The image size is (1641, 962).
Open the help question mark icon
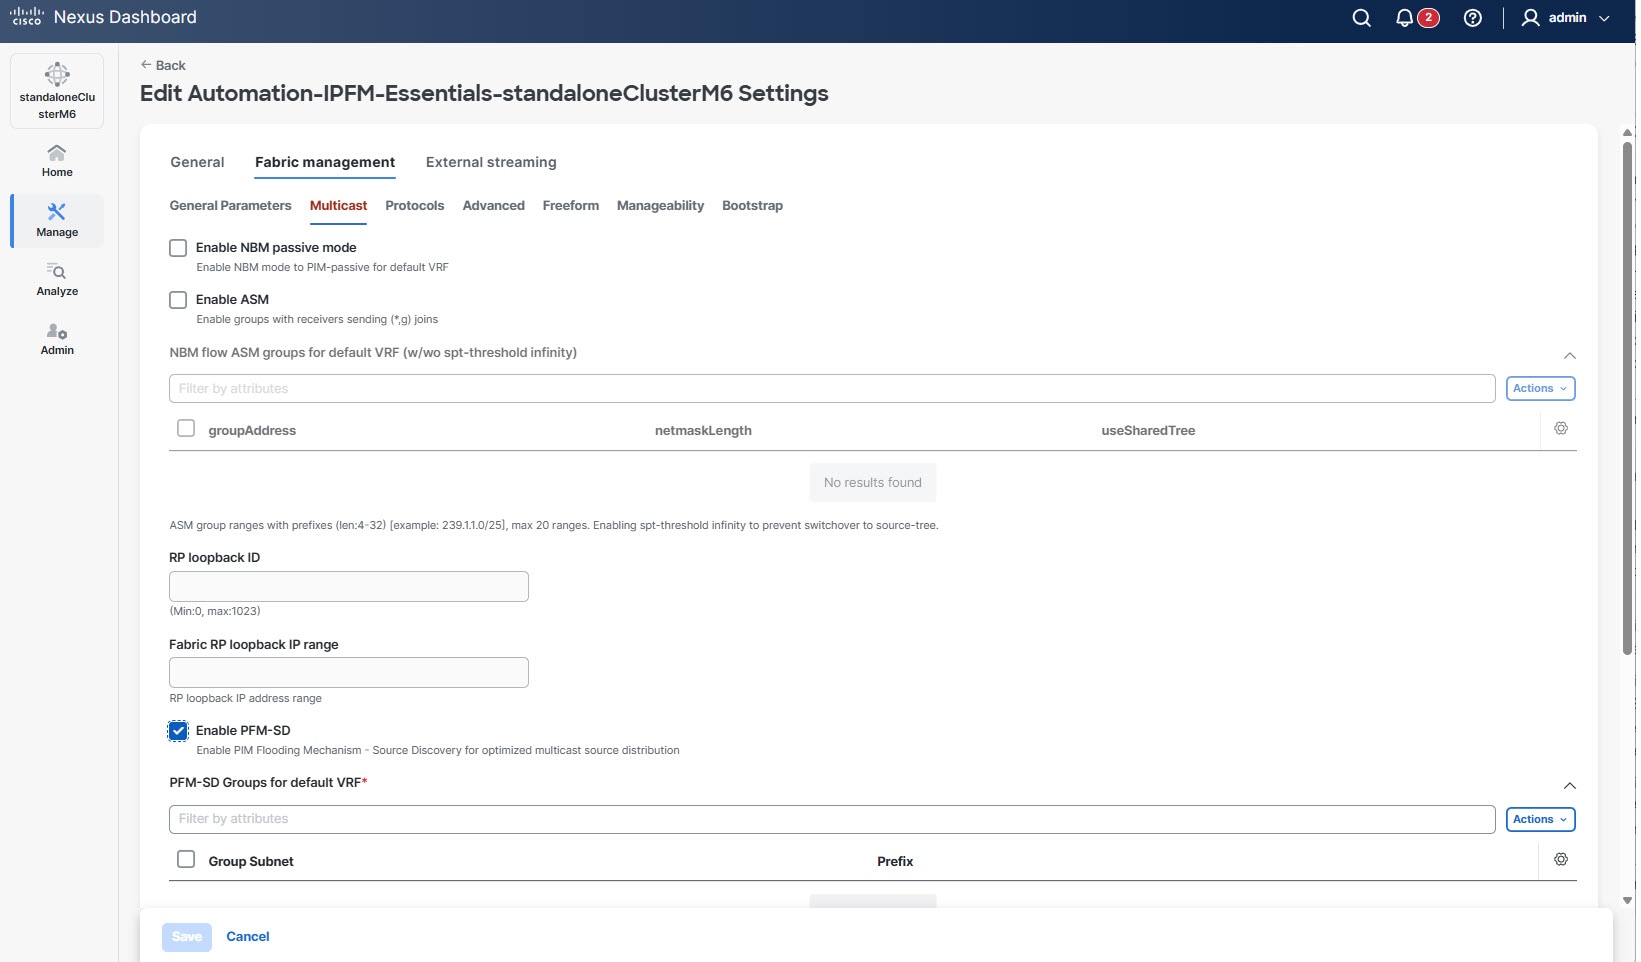click(1472, 18)
